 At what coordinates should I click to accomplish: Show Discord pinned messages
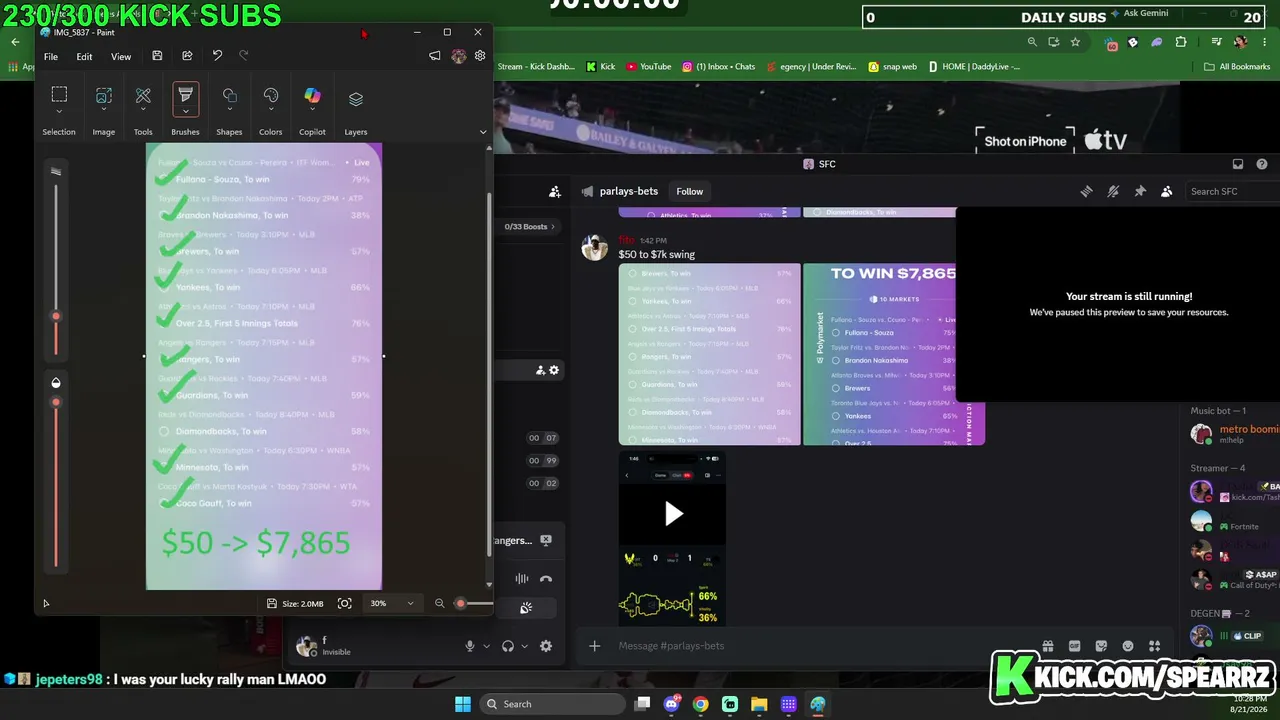coord(1140,191)
